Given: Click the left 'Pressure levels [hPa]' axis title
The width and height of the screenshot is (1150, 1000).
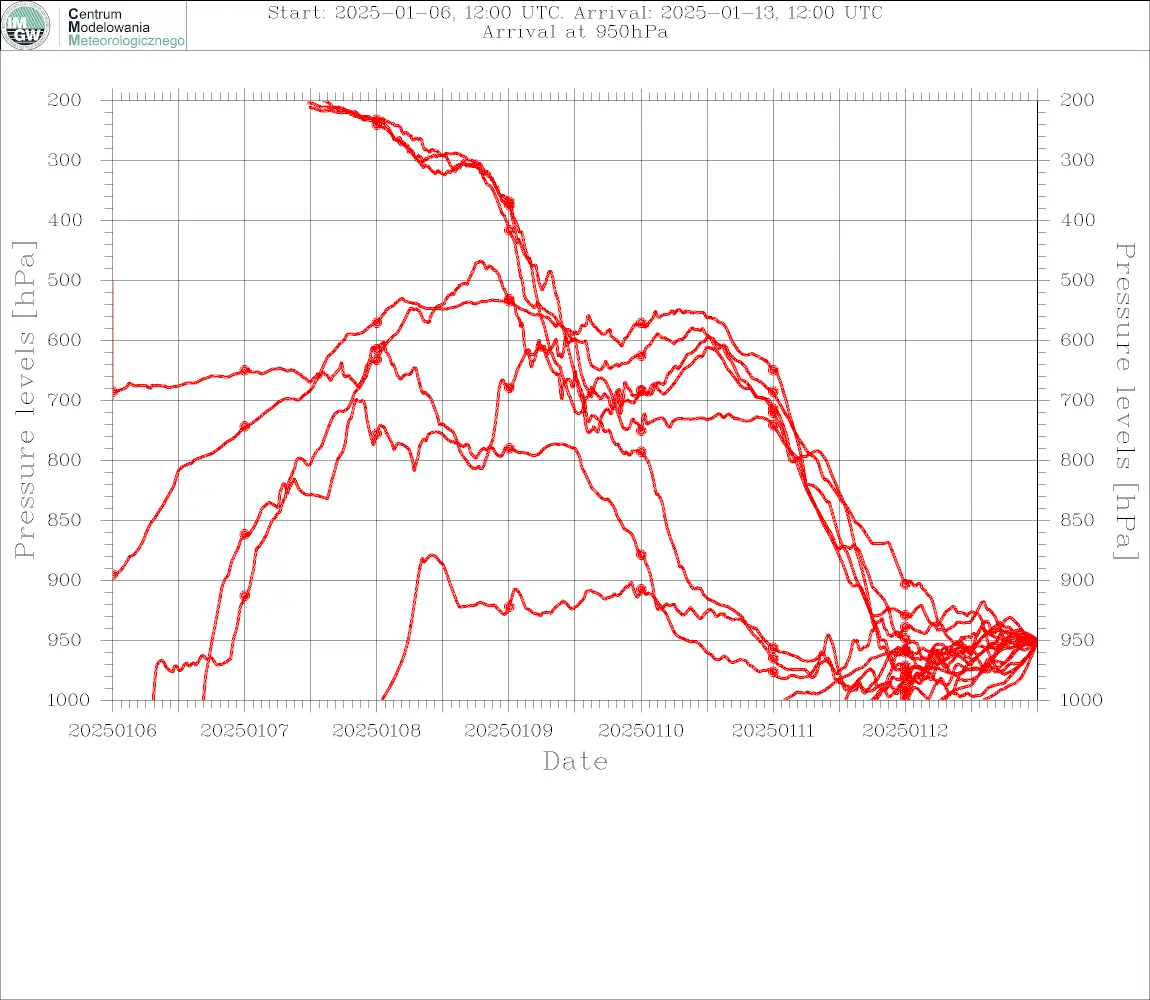Looking at the screenshot, I should [24, 400].
